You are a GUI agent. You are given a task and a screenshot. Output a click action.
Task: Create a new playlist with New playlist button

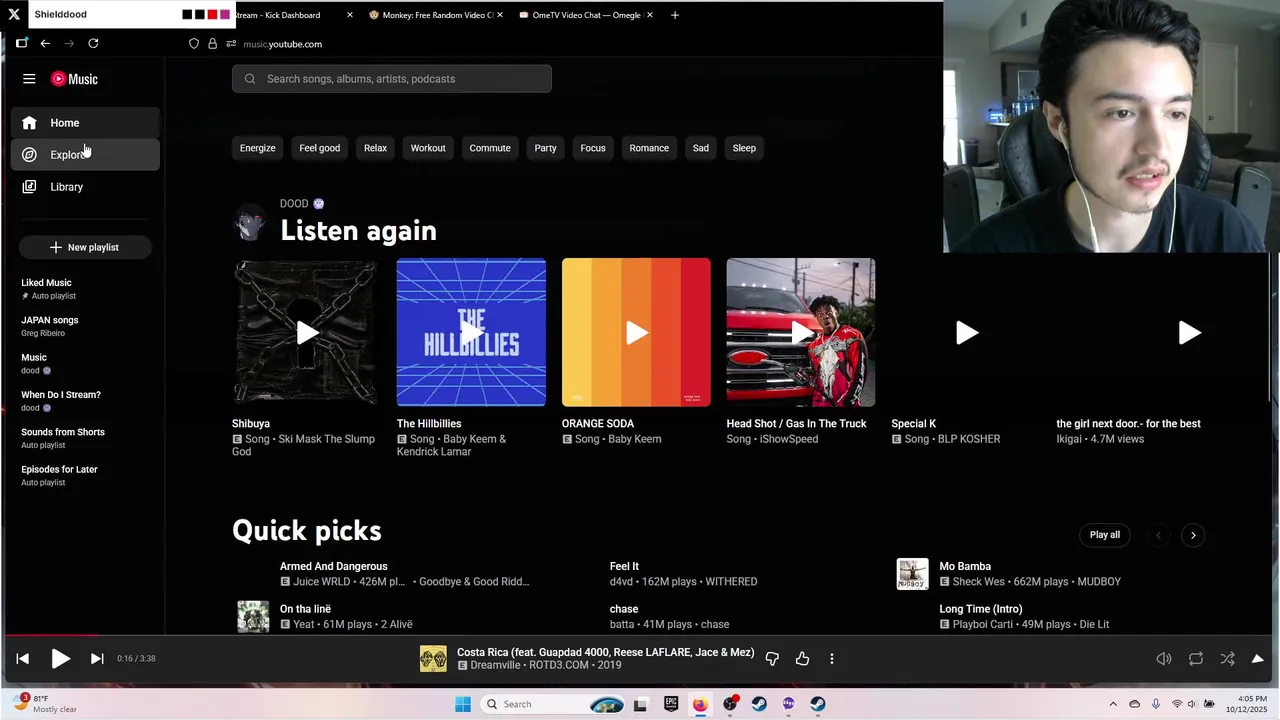click(85, 247)
